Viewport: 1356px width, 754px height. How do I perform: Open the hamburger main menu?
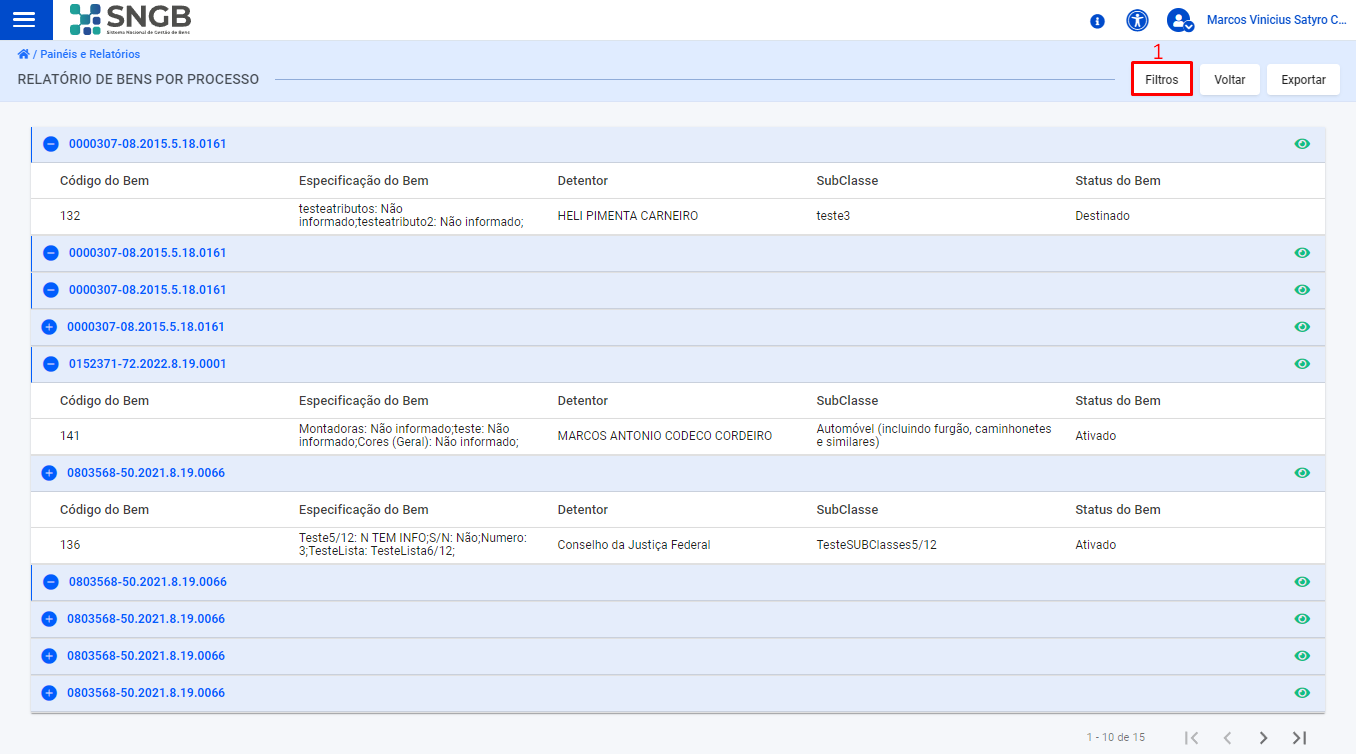[24, 19]
